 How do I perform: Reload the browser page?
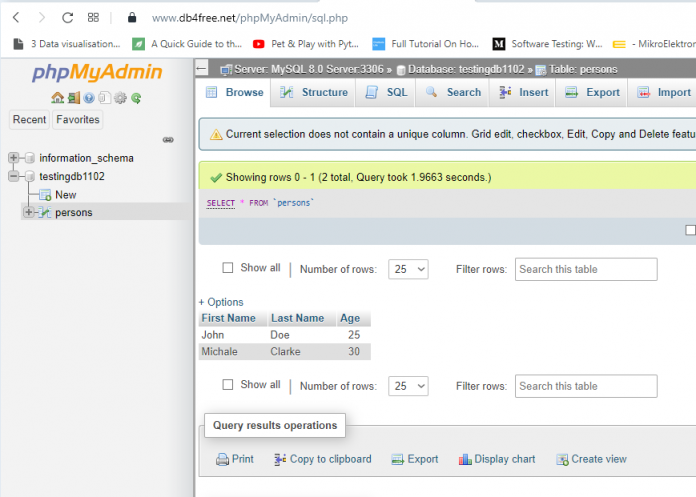coord(67,18)
